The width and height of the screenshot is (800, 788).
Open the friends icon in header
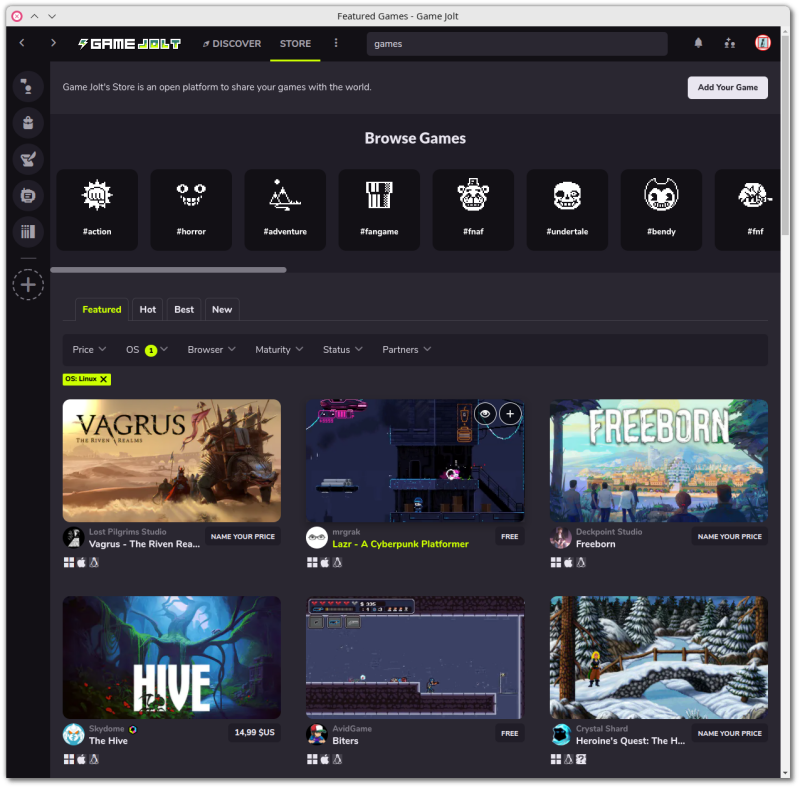[730, 43]
